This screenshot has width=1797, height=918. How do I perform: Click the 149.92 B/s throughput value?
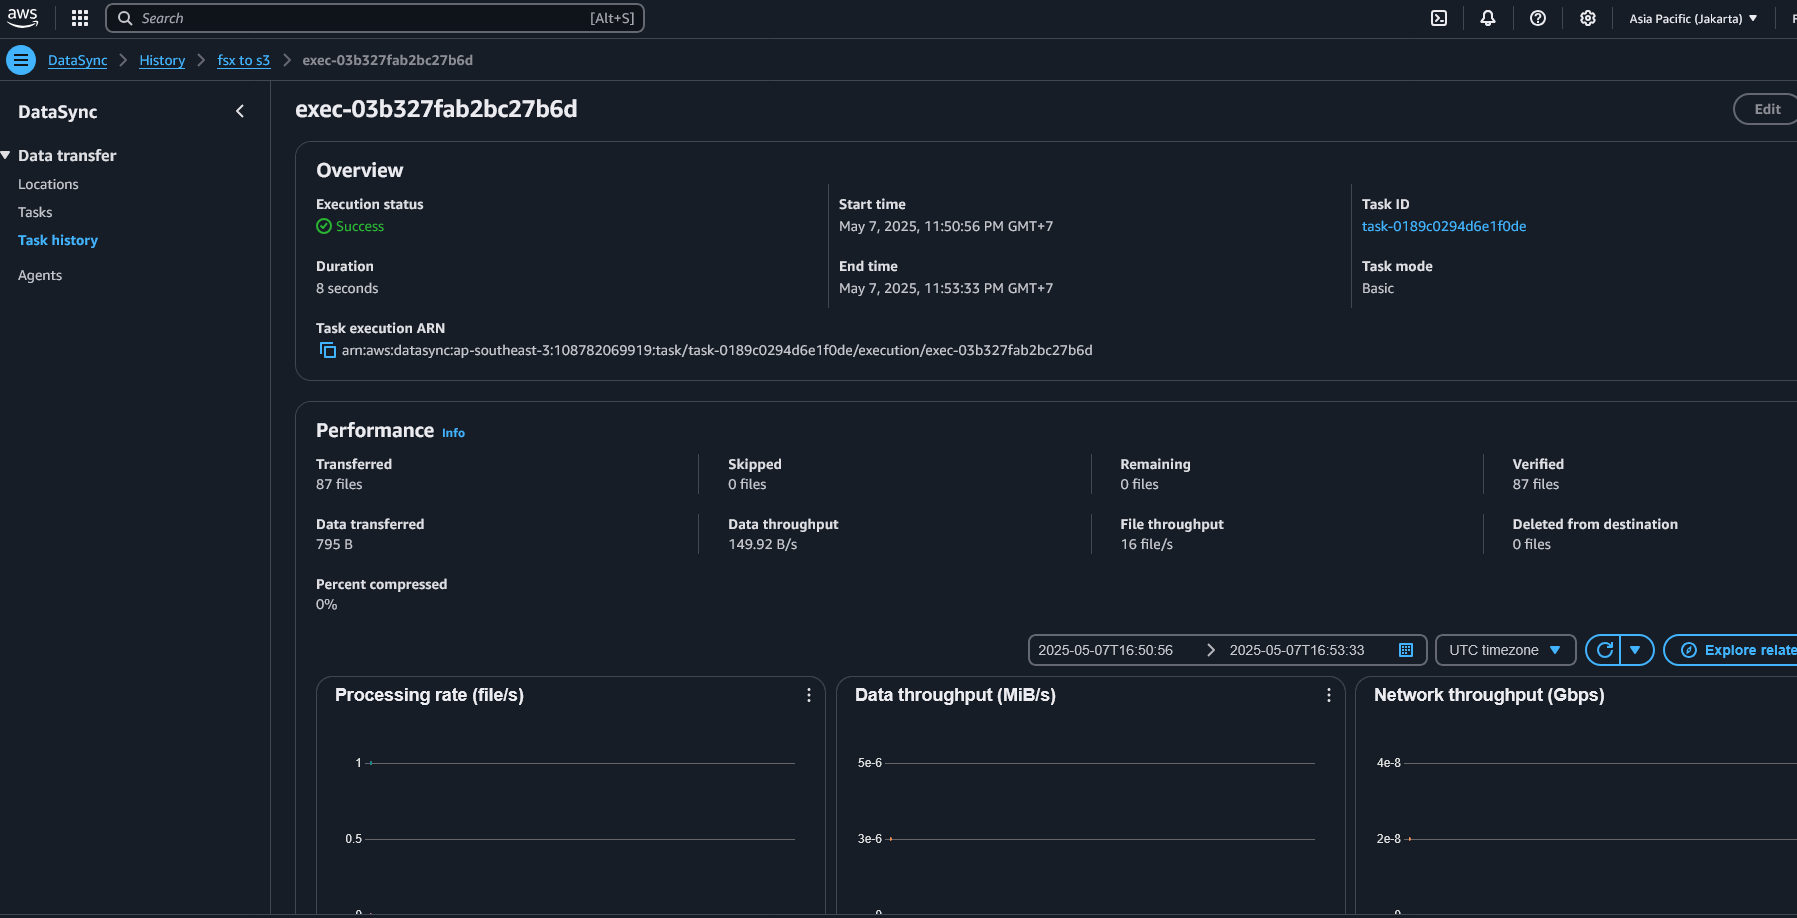pos(763,544)
